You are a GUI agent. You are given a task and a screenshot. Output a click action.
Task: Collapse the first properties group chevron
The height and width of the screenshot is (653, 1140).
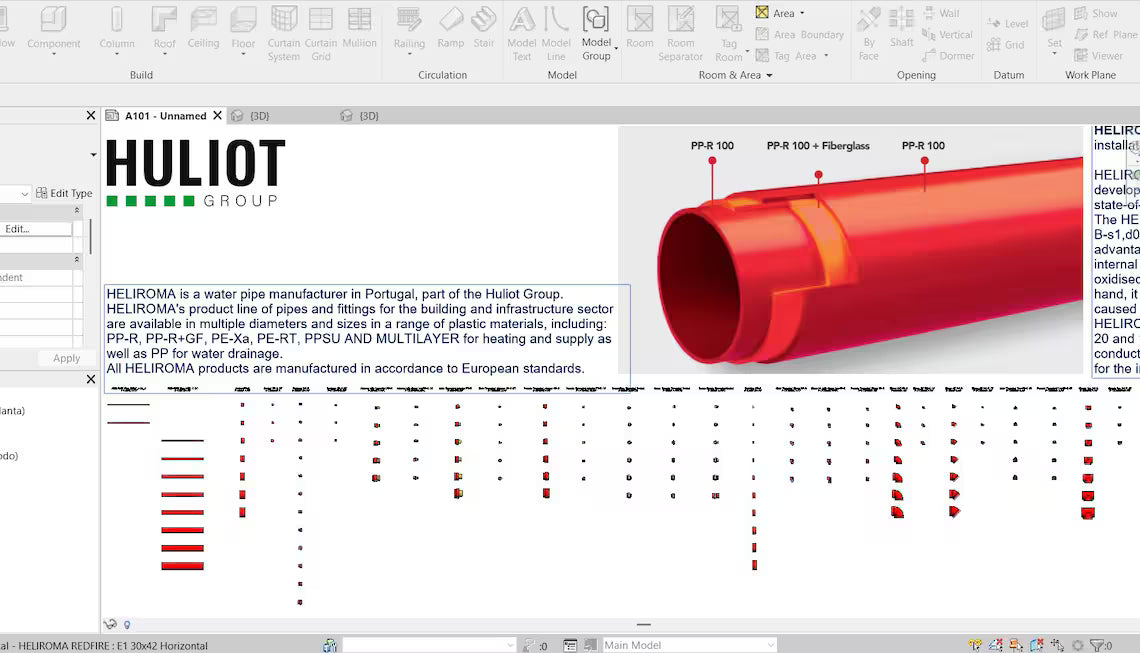pyautogui.click(x=77, y=210)
